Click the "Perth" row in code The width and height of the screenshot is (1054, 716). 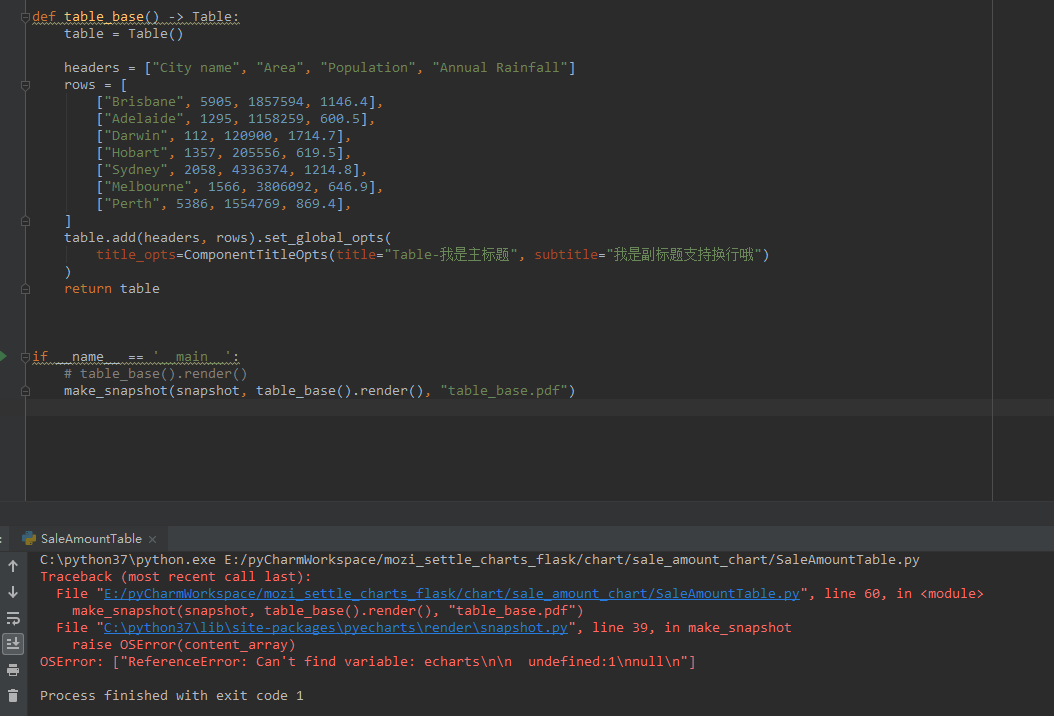223,203
